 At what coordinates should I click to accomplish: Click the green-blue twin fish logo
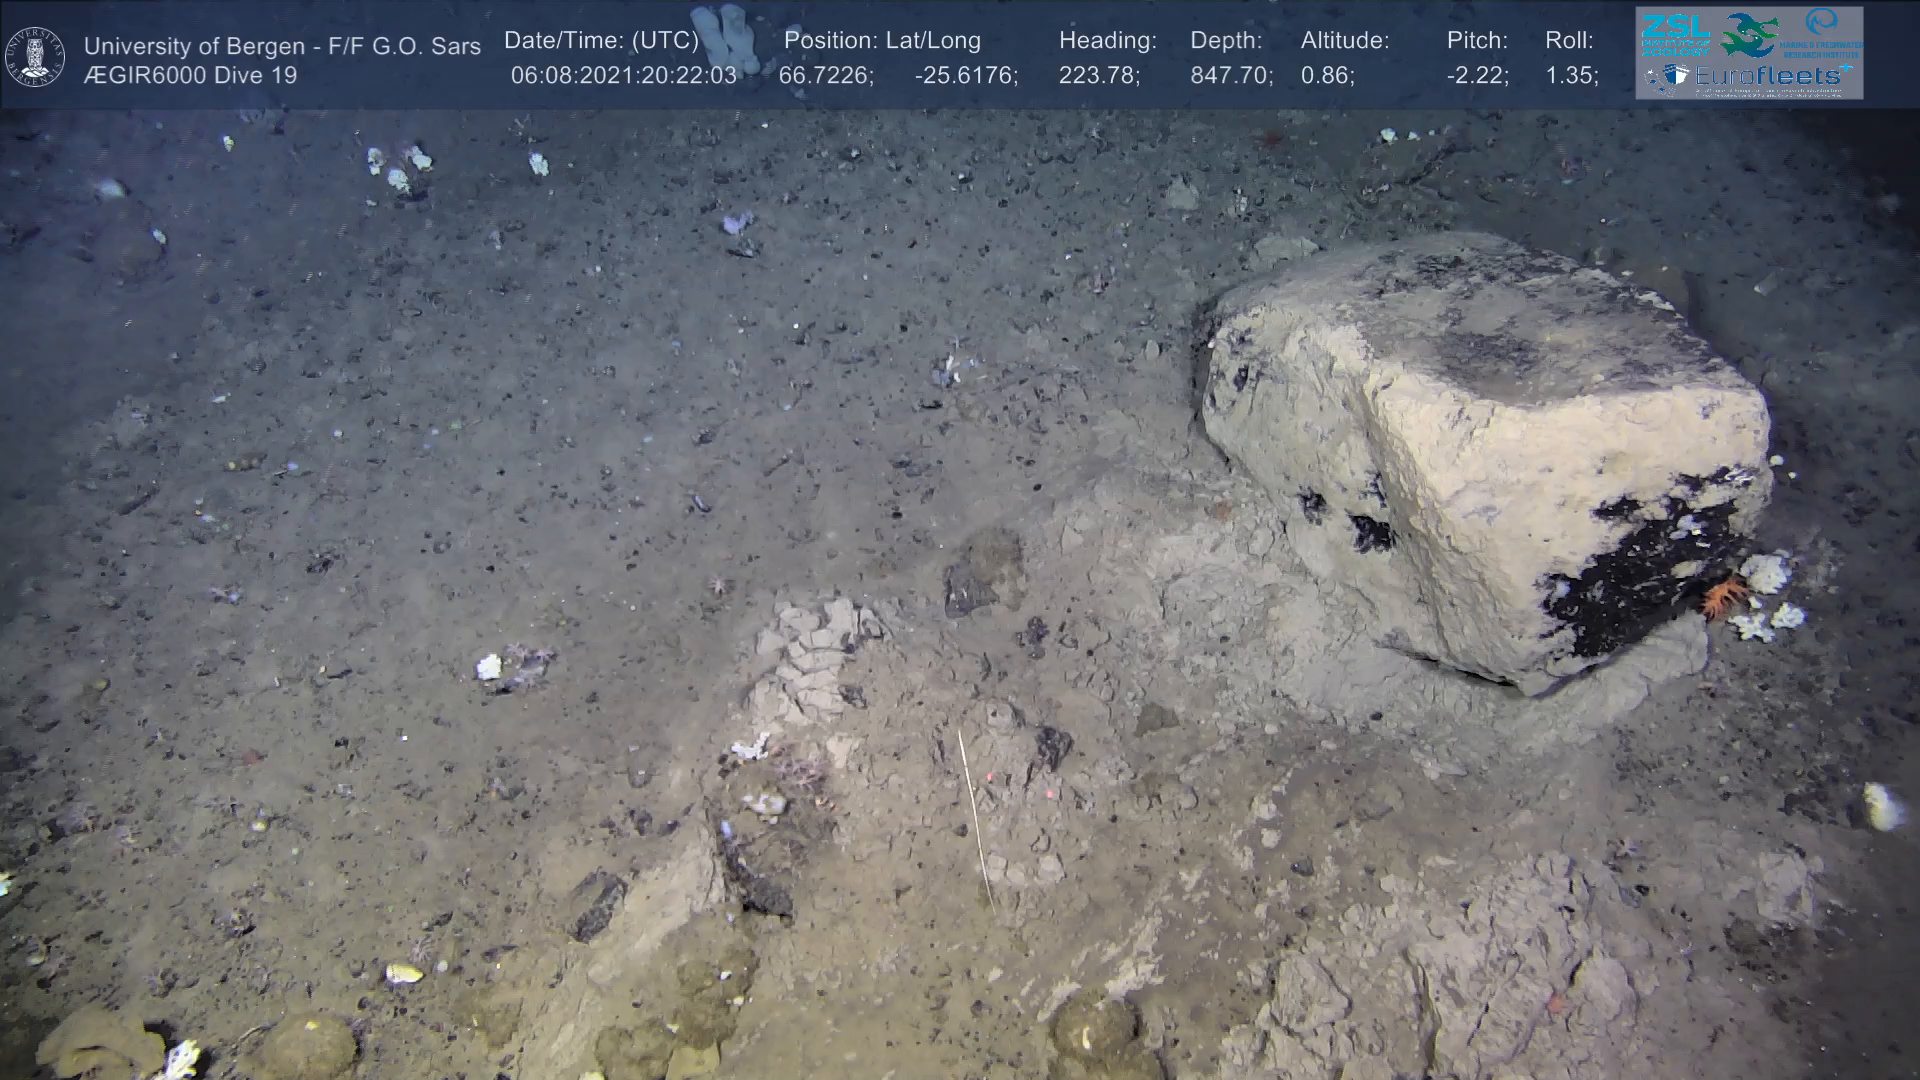point(1750,34)
